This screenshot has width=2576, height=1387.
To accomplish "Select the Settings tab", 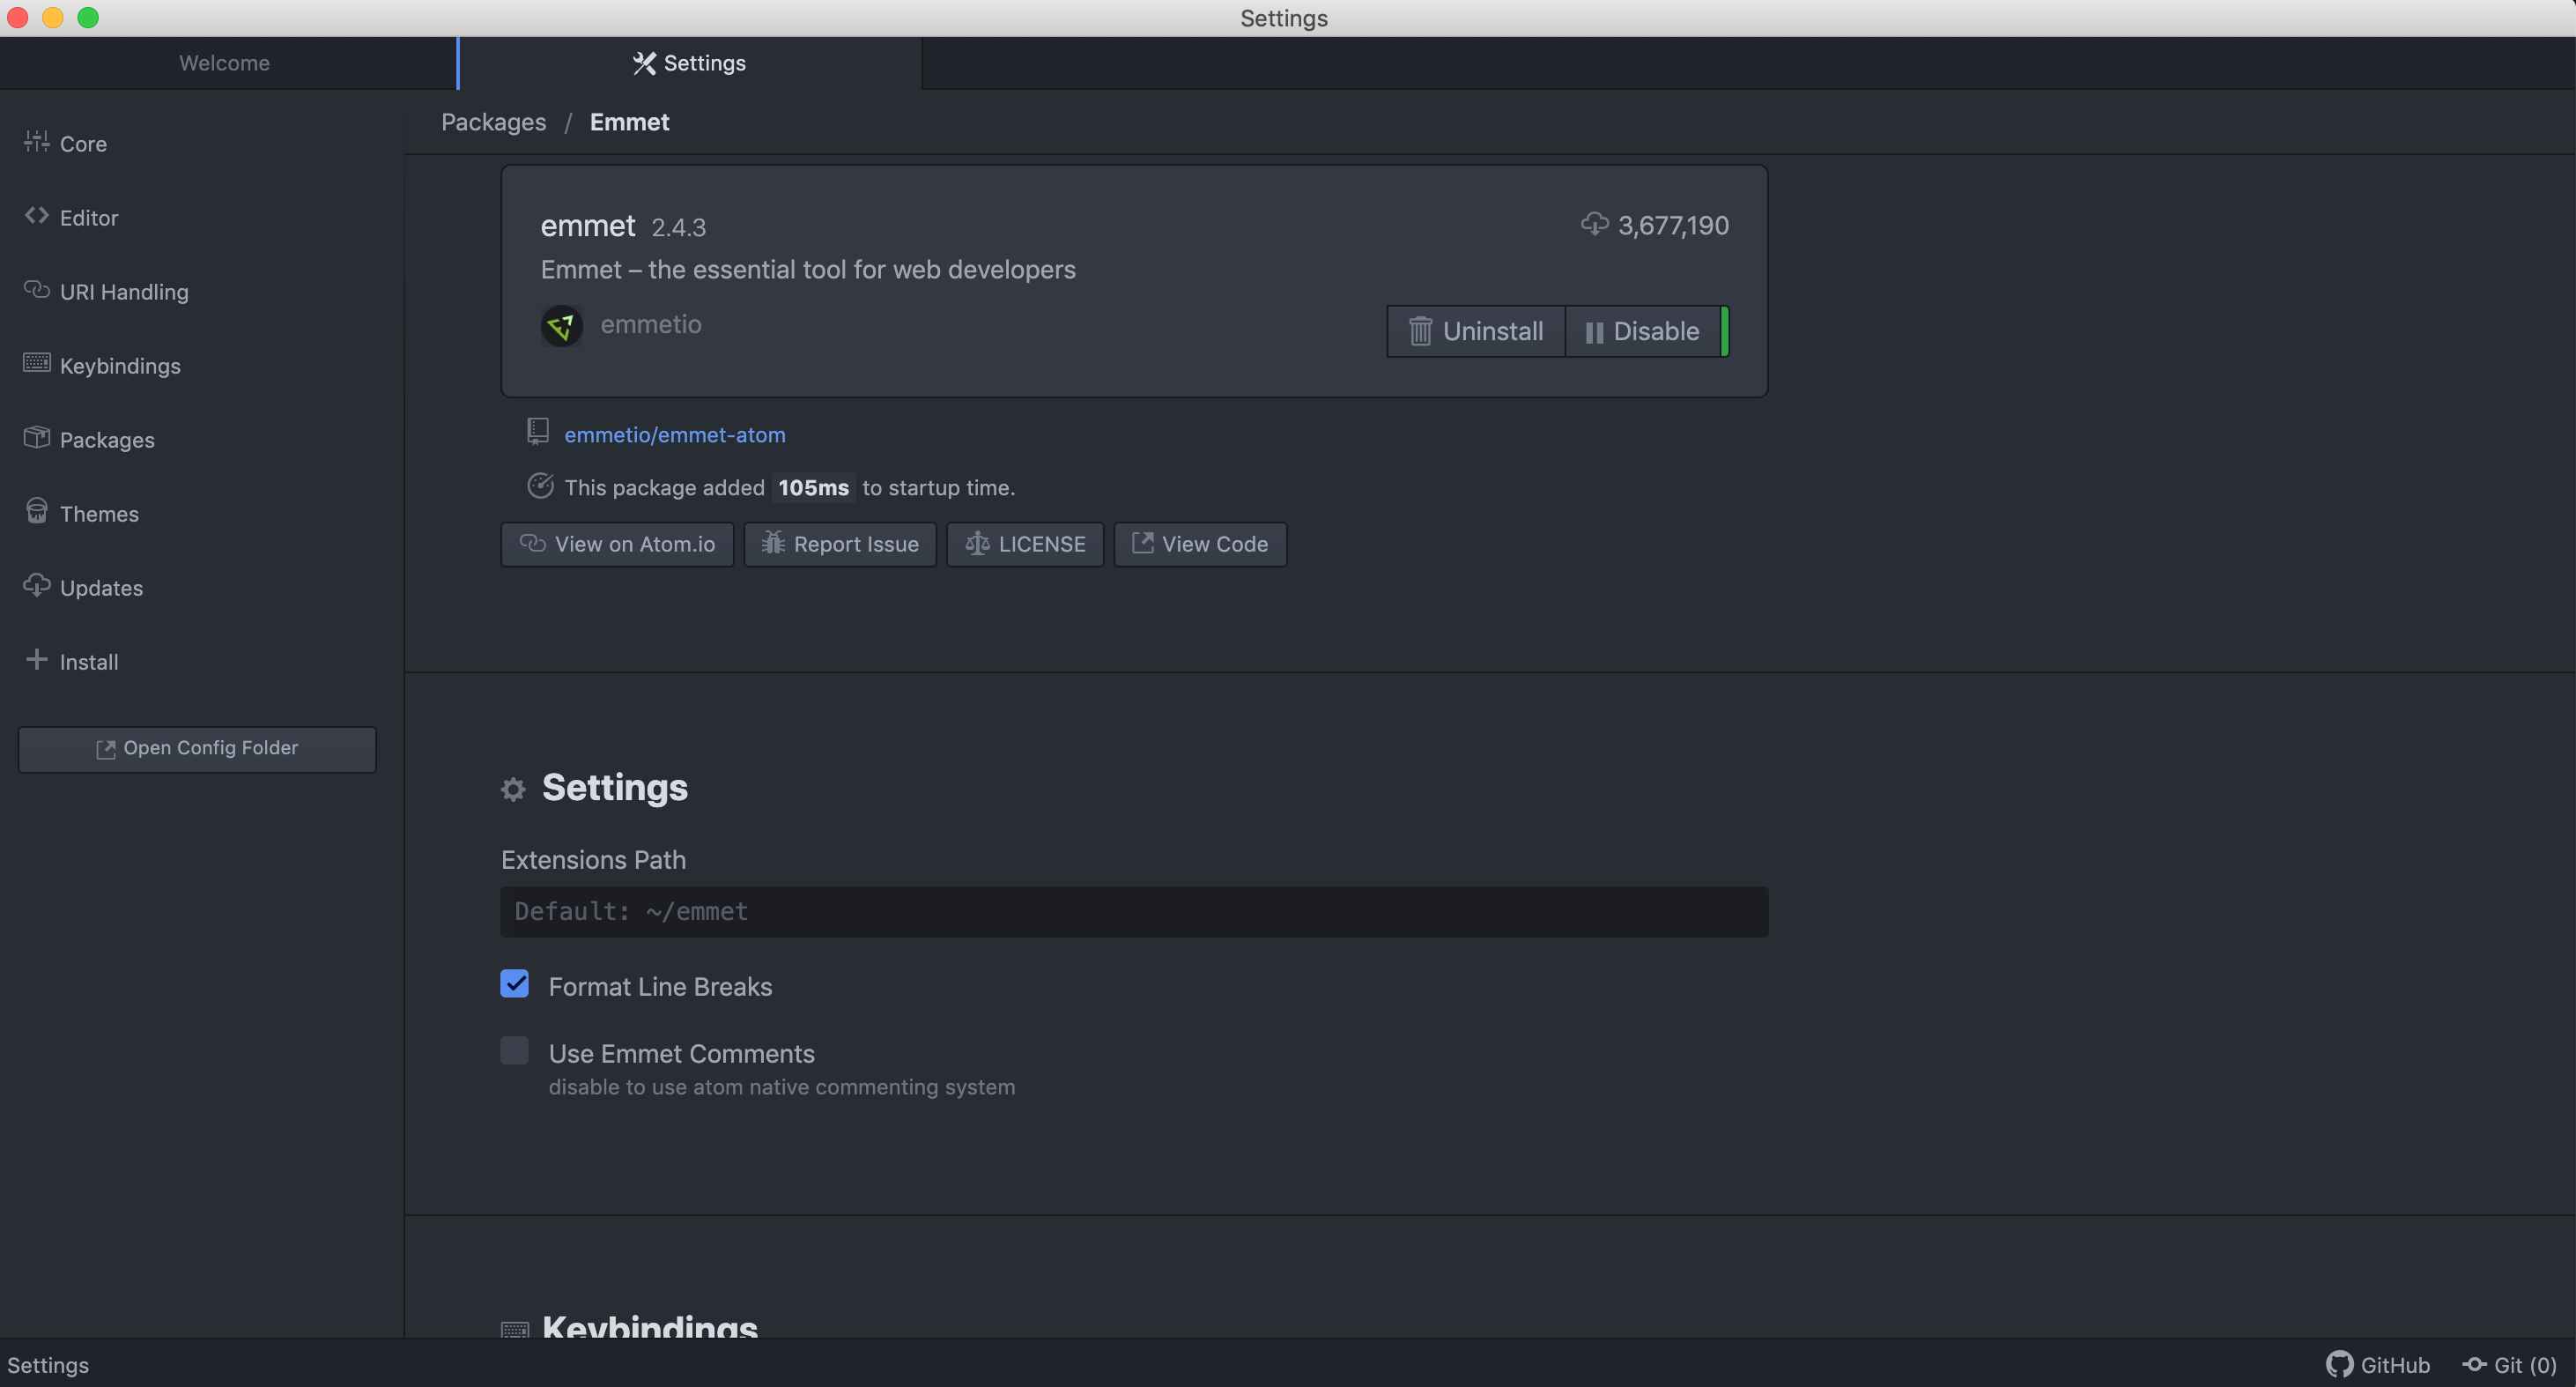I will tap(690, 63).
